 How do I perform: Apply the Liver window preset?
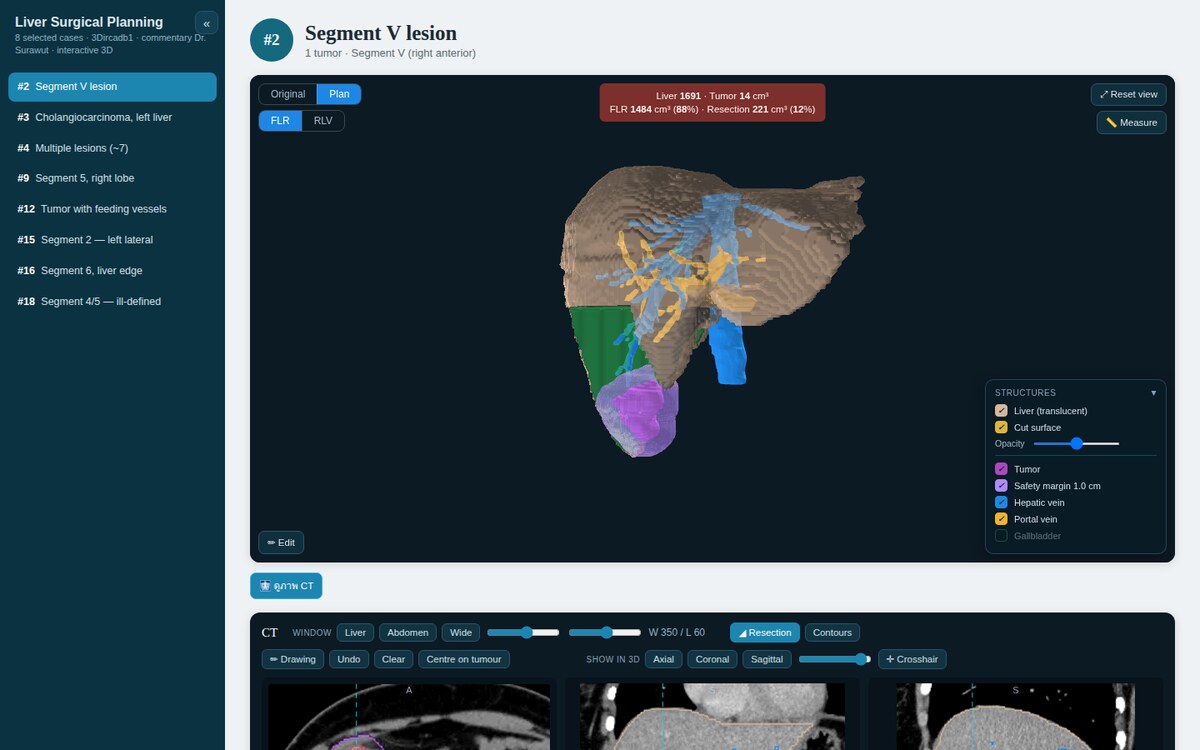click(x=355, y=632)
